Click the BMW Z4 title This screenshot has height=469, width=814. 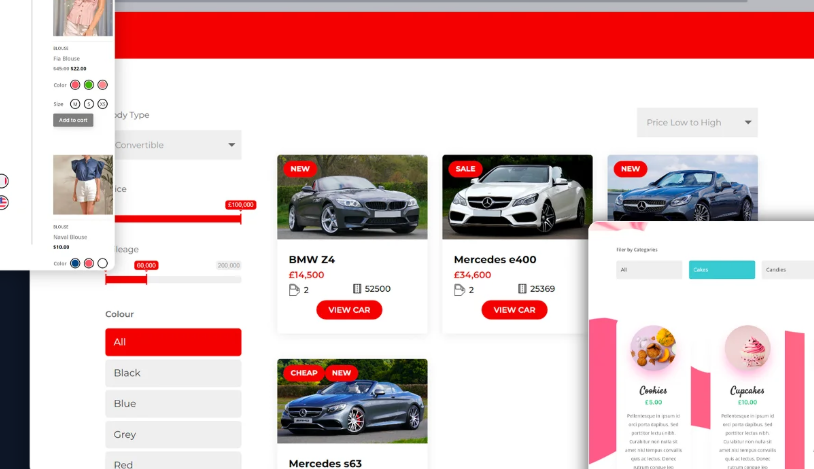coord(311,260)
